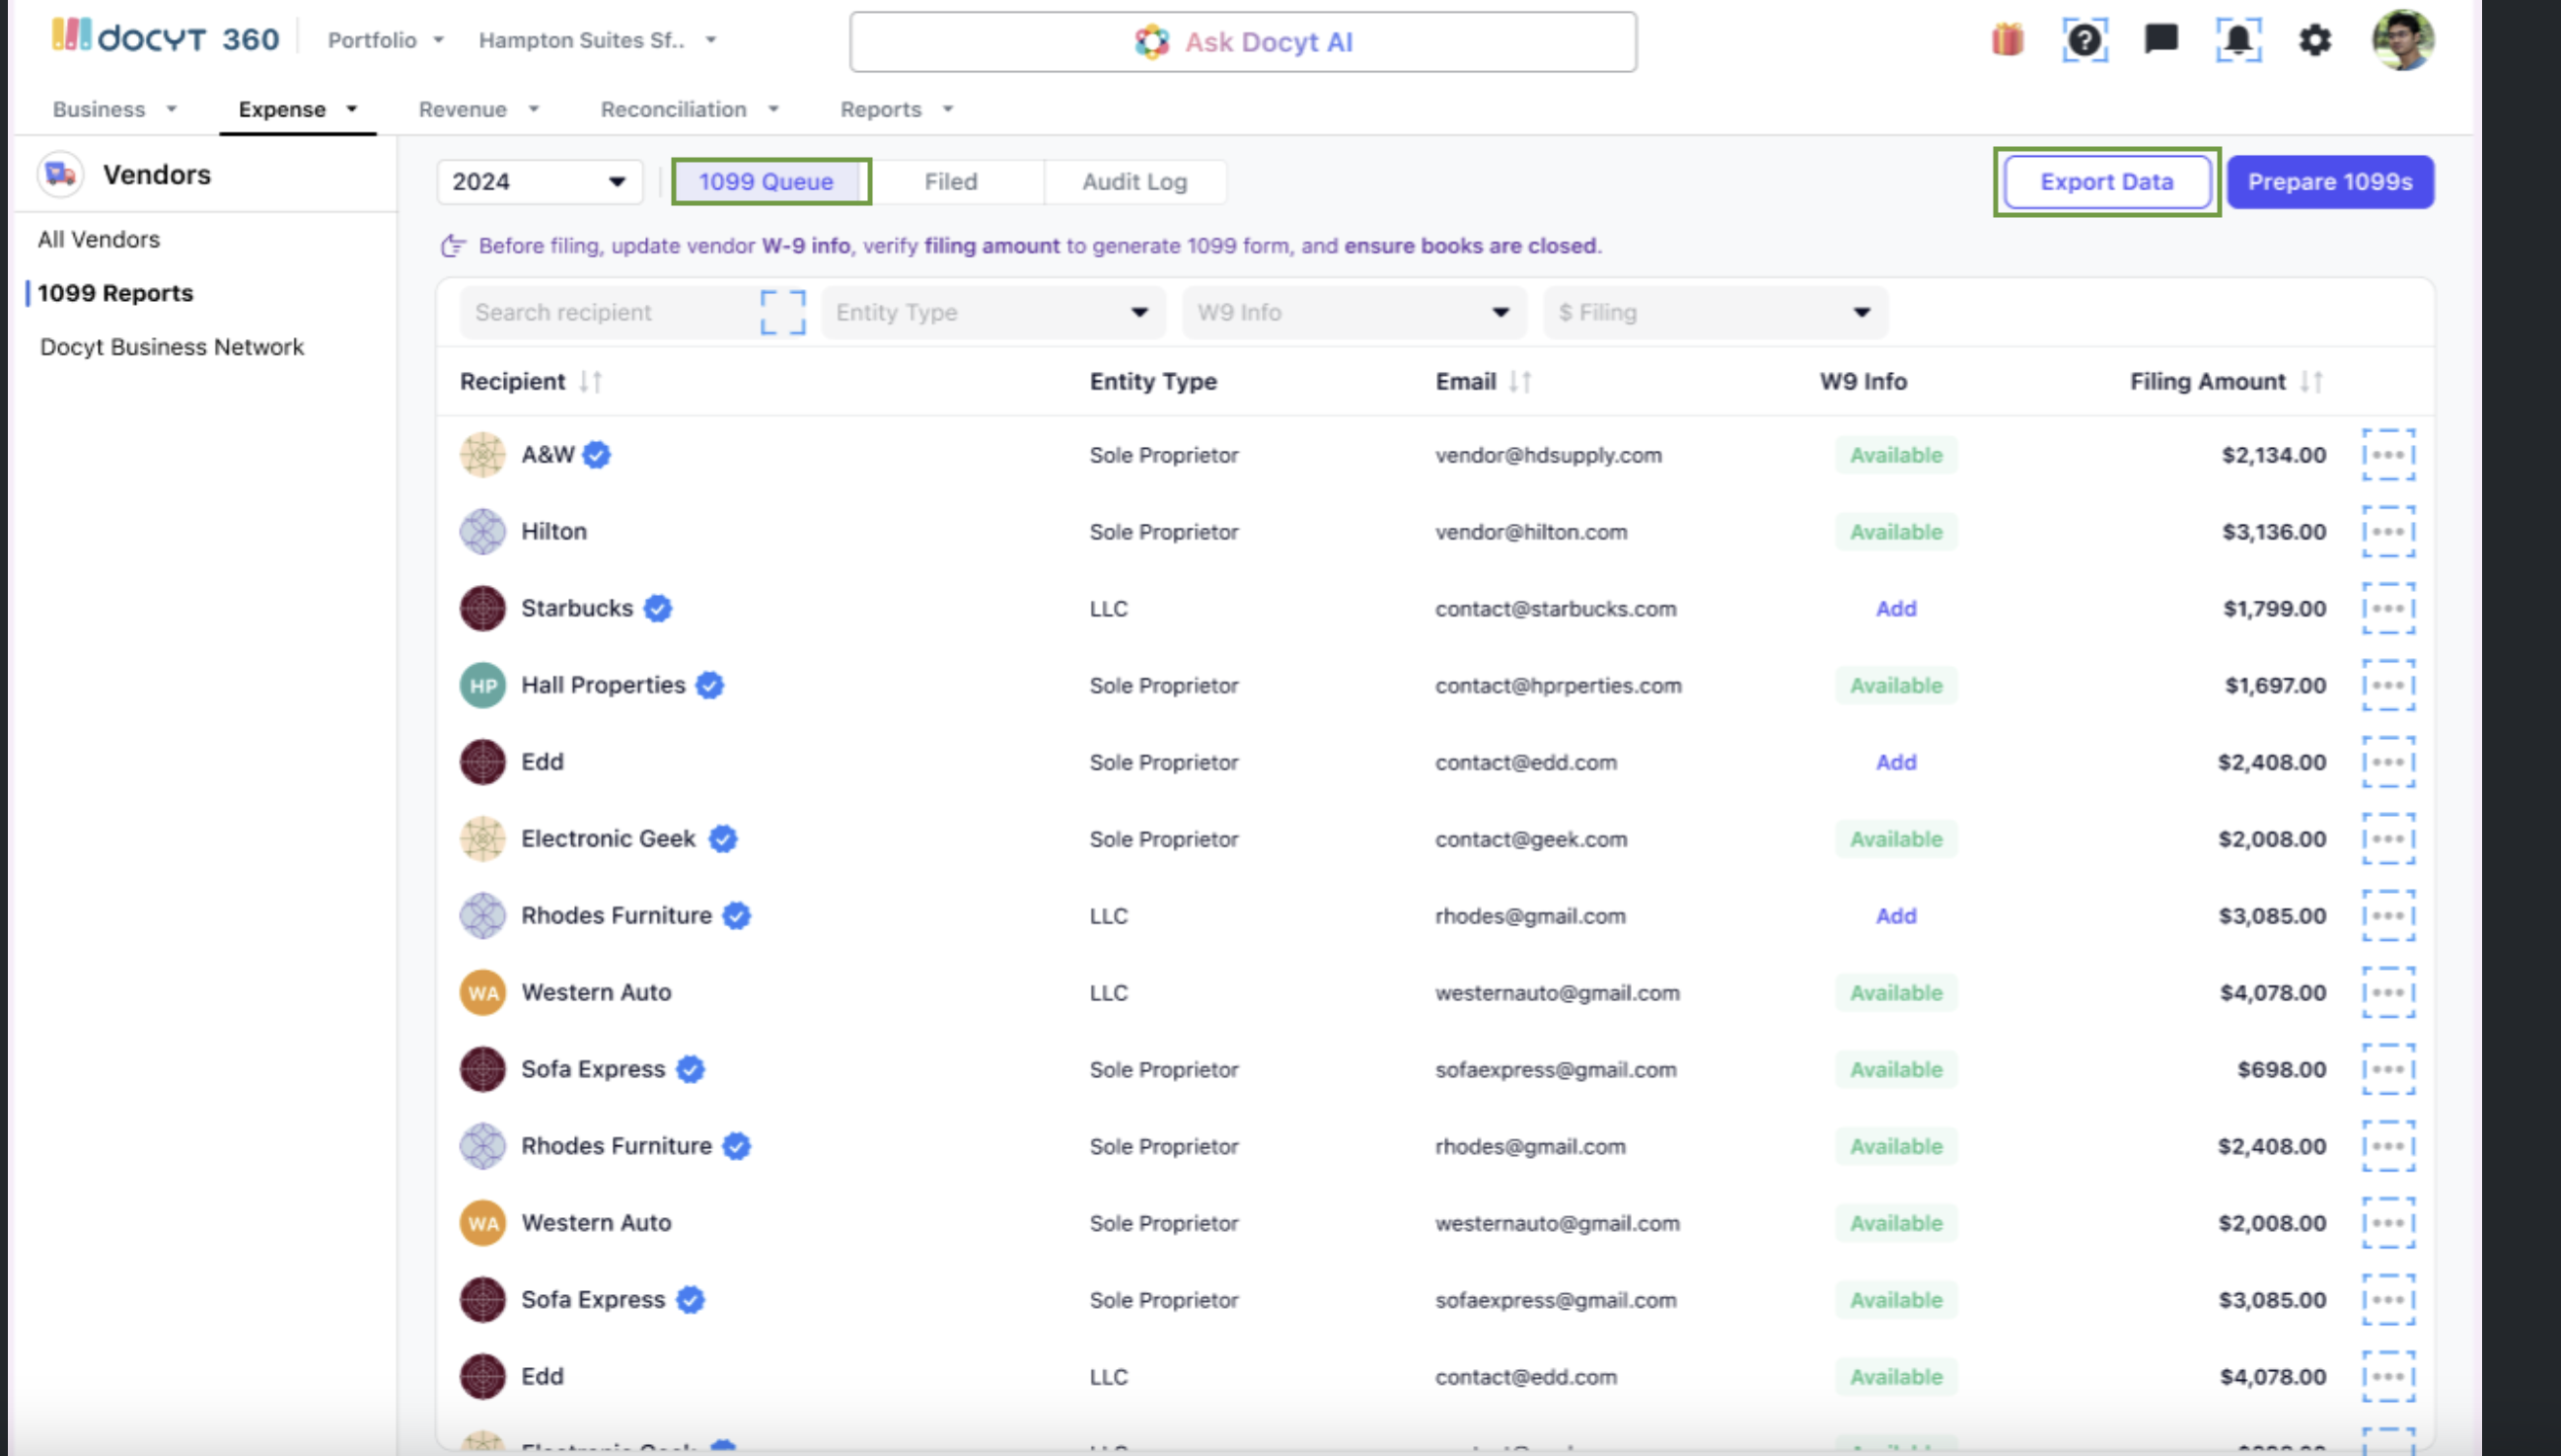This screenshot has height=1456, width=2561.
Task: Open the help question mark icon
Action: 2084,40
